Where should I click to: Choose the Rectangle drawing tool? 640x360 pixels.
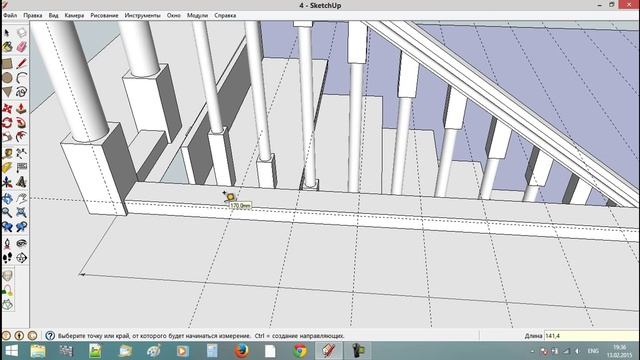[7, 63]
